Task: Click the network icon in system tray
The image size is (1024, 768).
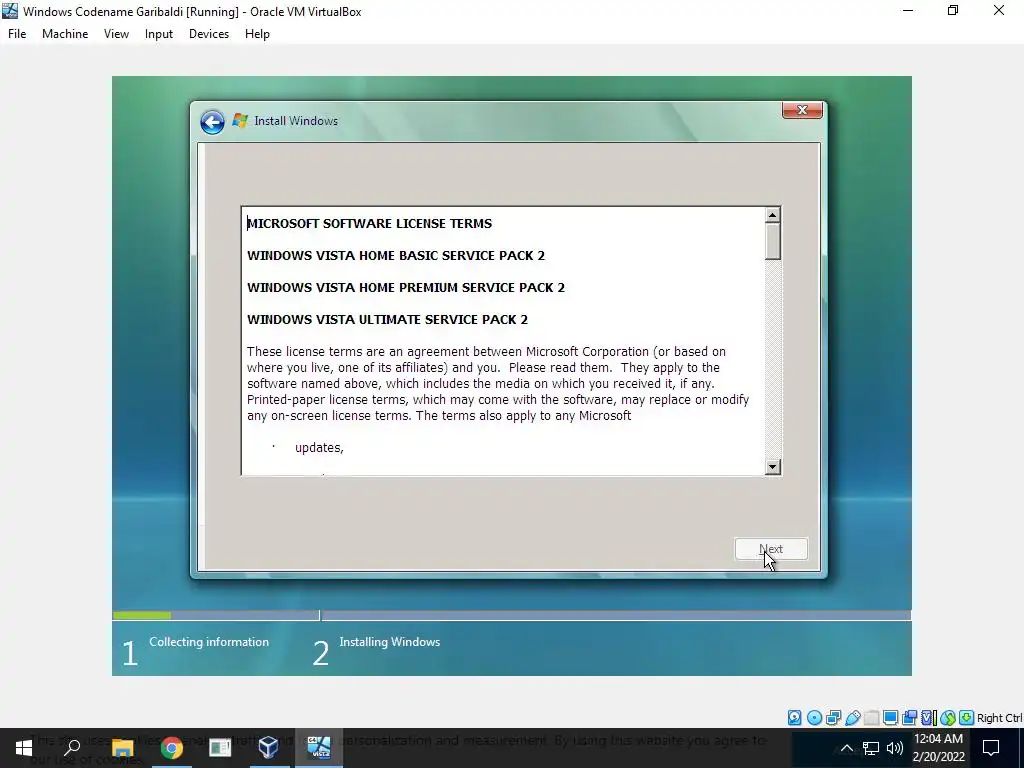Action: [x=871, y=748]
